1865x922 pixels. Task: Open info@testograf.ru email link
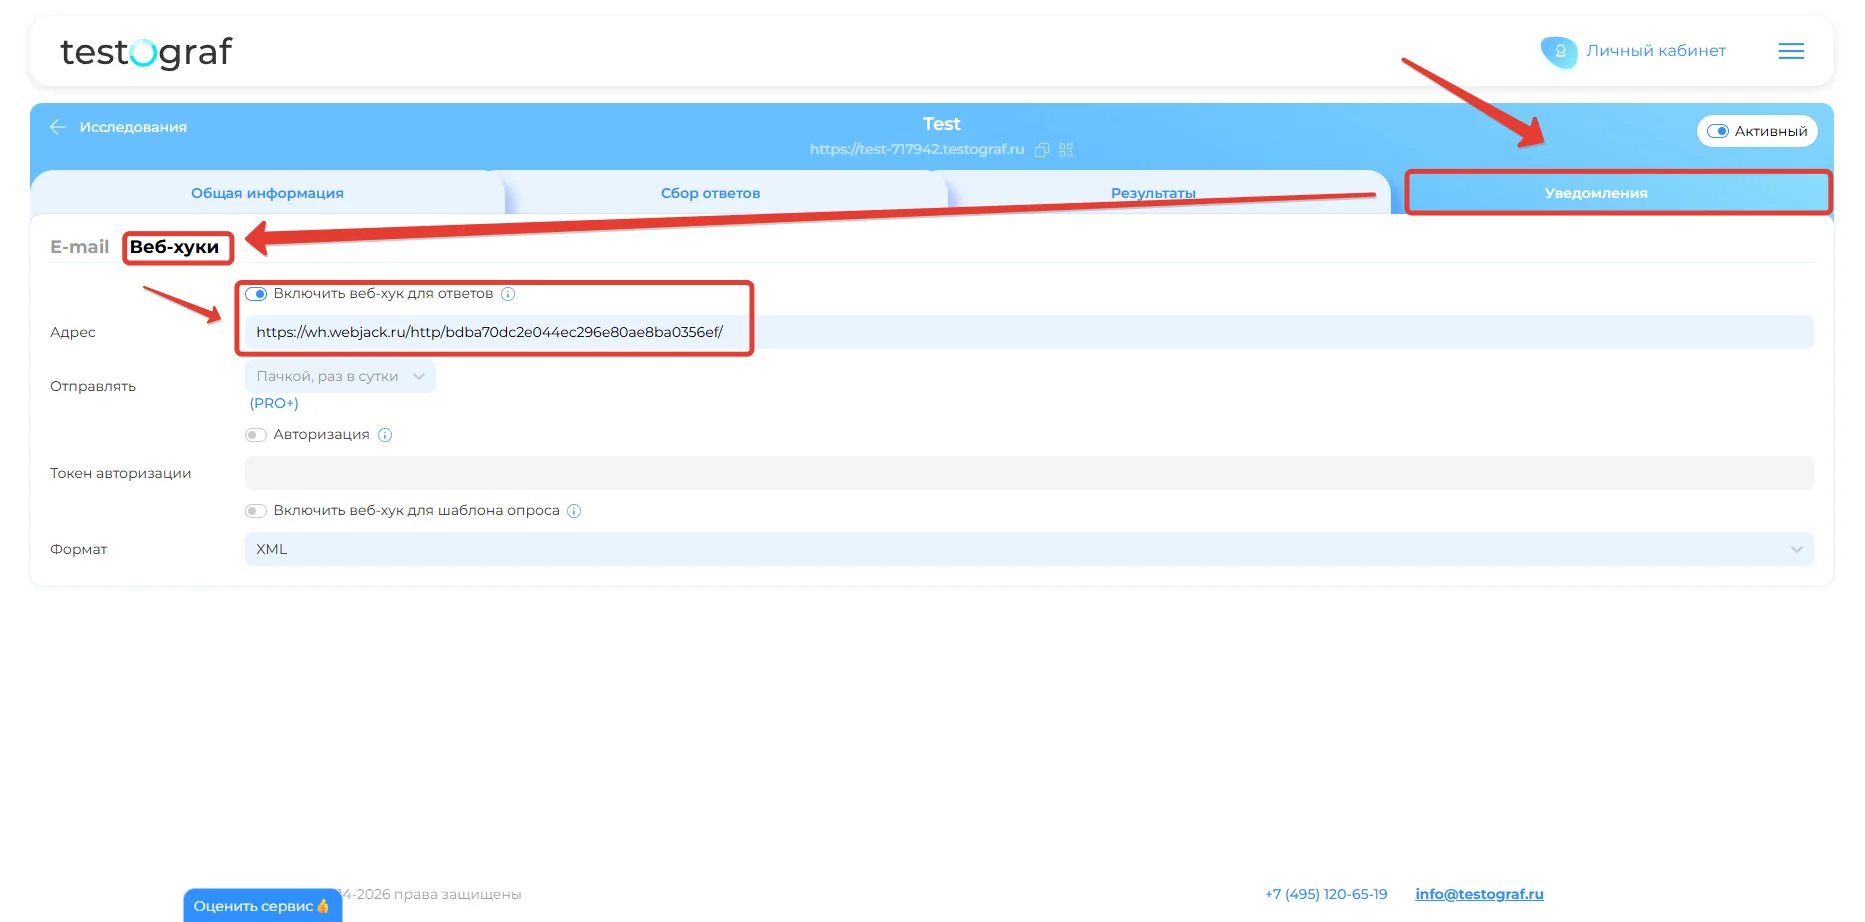tap(1479, 894)
